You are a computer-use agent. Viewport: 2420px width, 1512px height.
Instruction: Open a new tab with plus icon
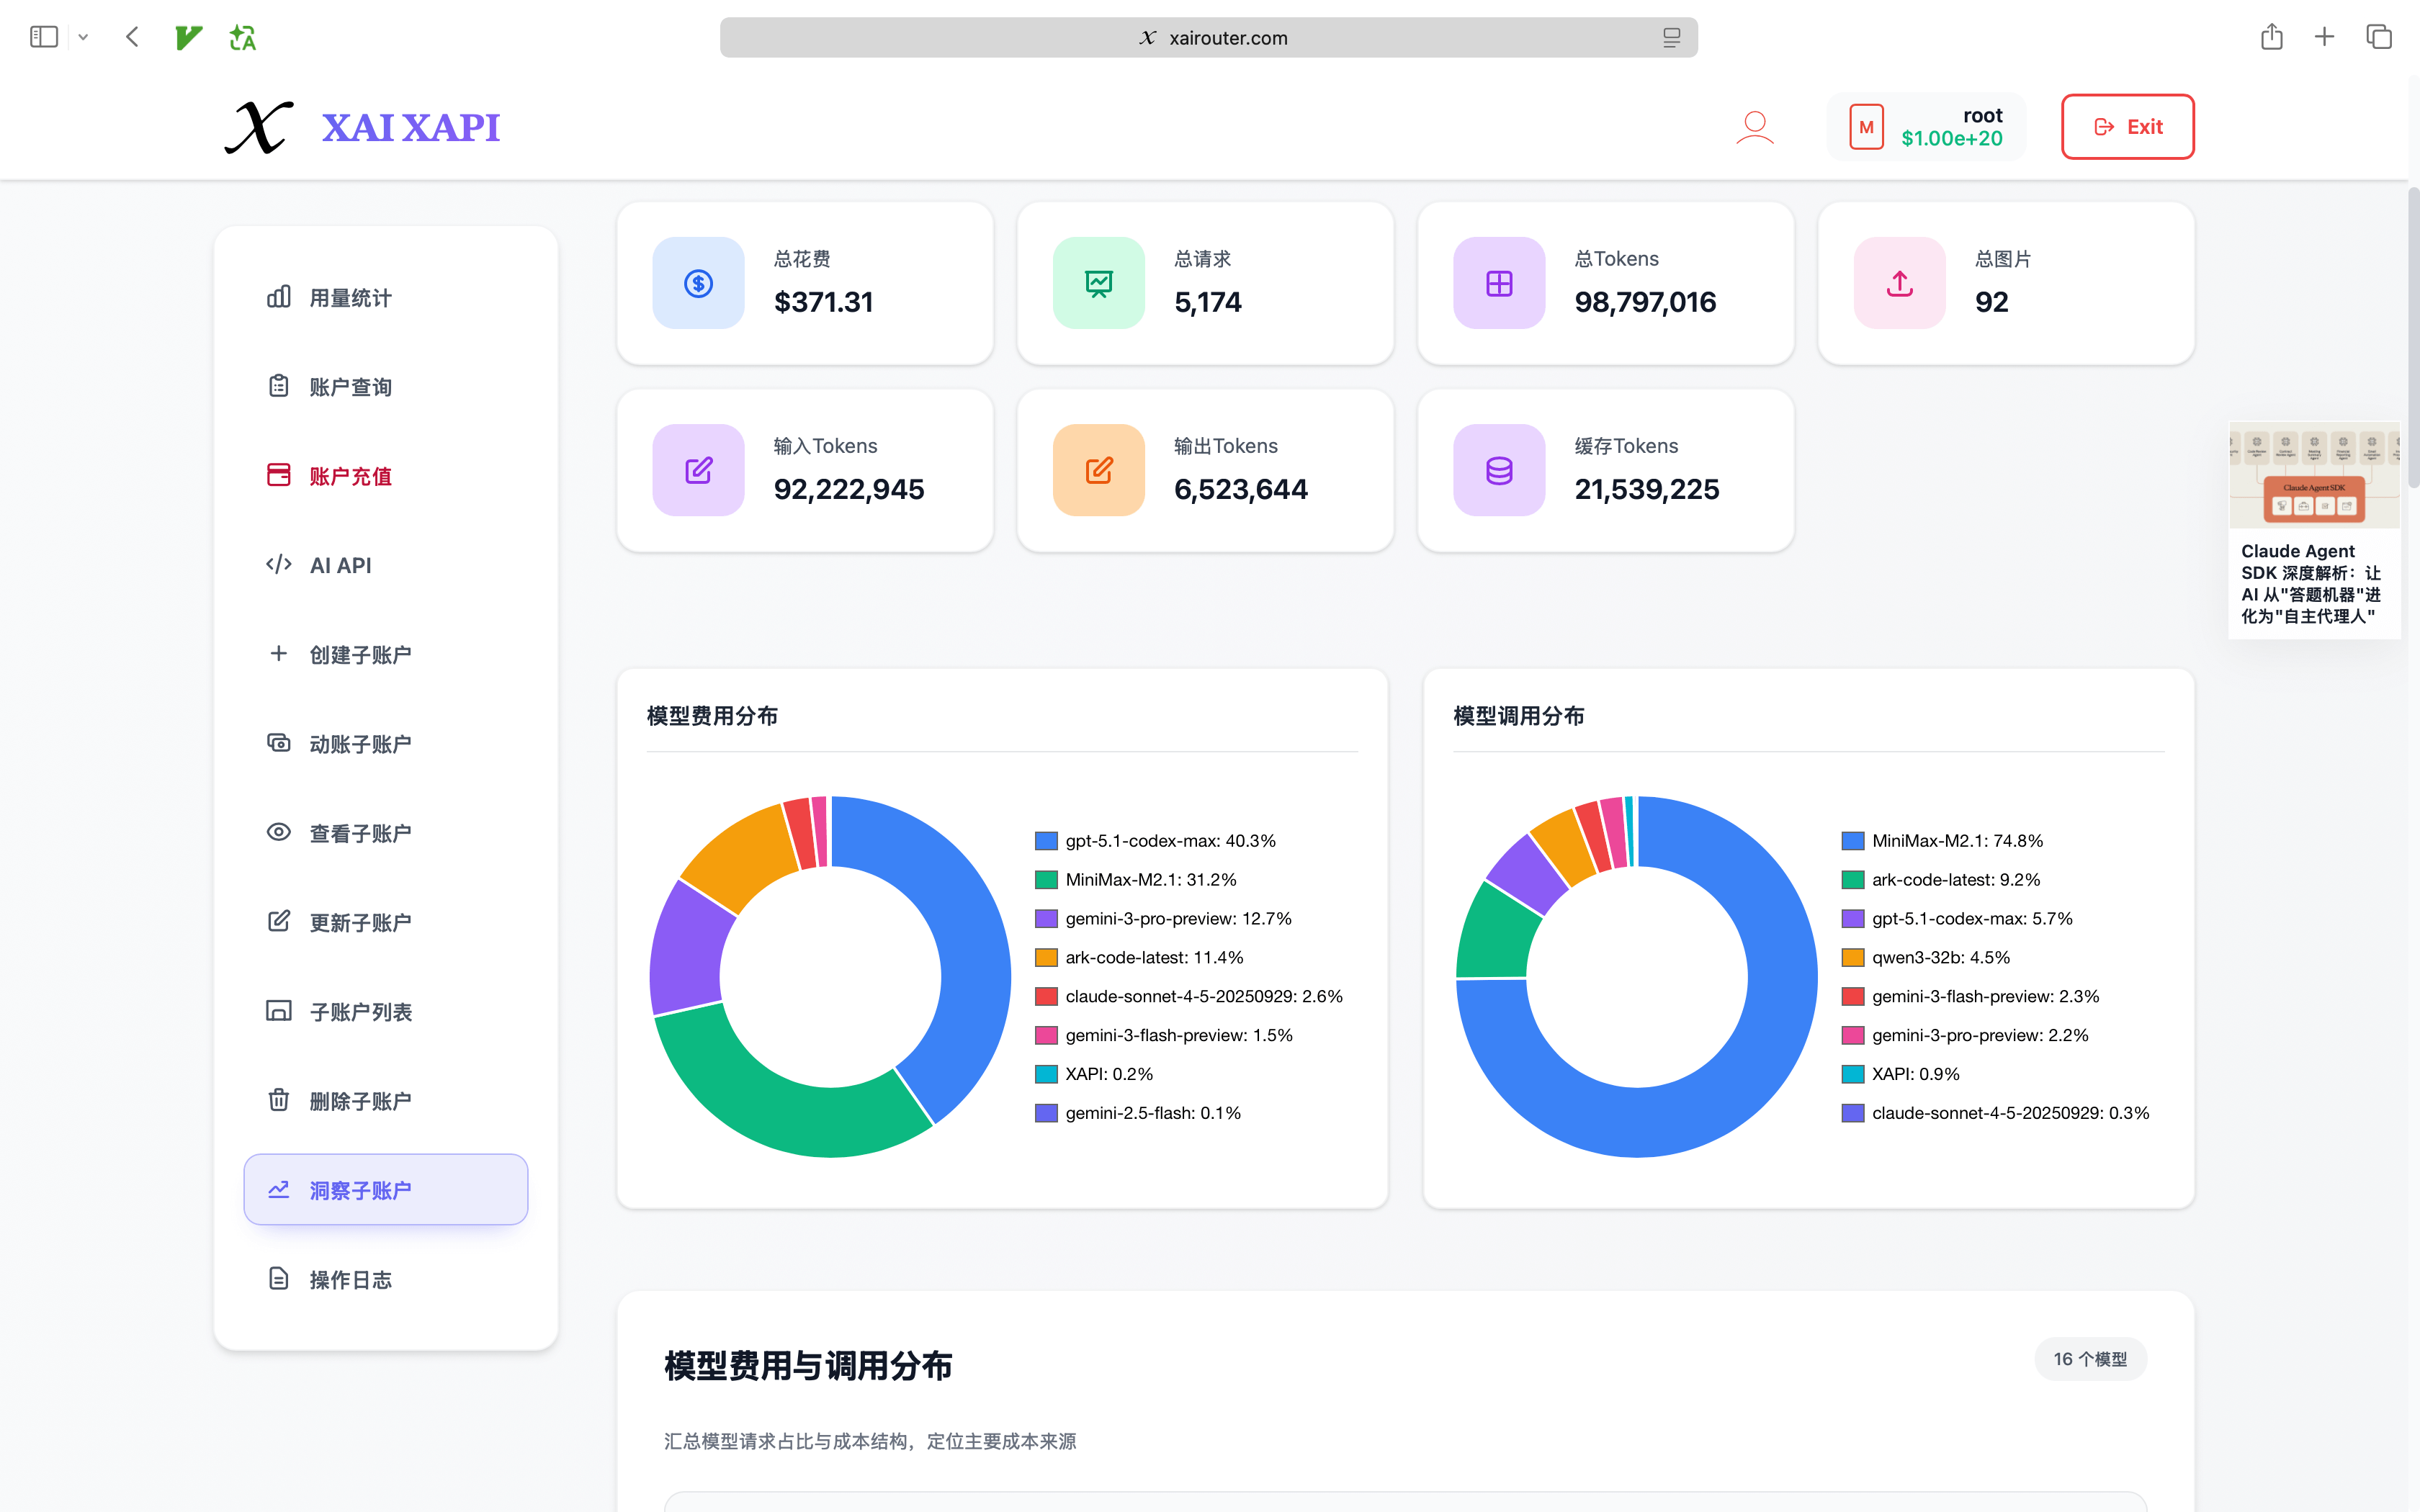click(x=2324, y=37)
